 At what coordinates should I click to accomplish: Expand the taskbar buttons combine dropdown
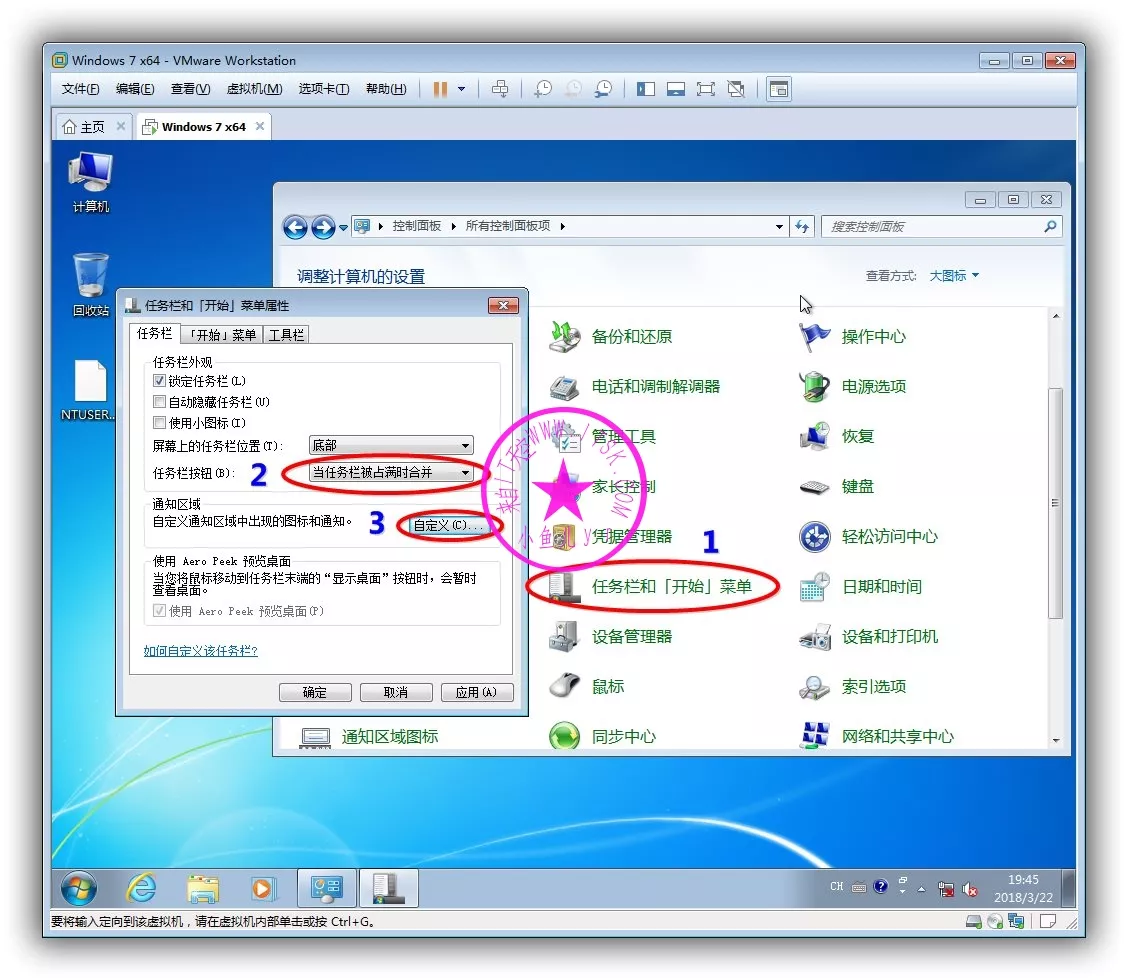point(391,472)
